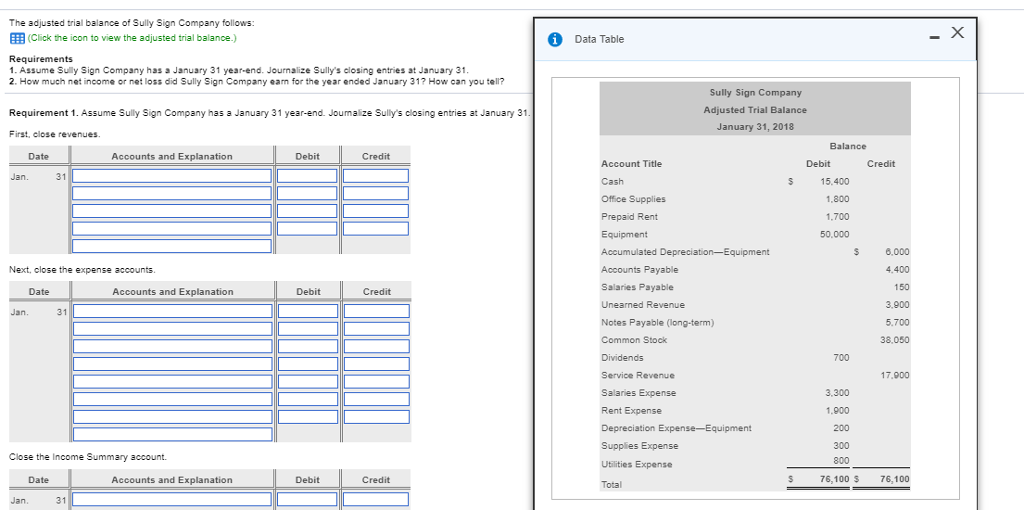Select the eighth explanation field in close expenses entry
The image size is (1024, 510).
172,434
